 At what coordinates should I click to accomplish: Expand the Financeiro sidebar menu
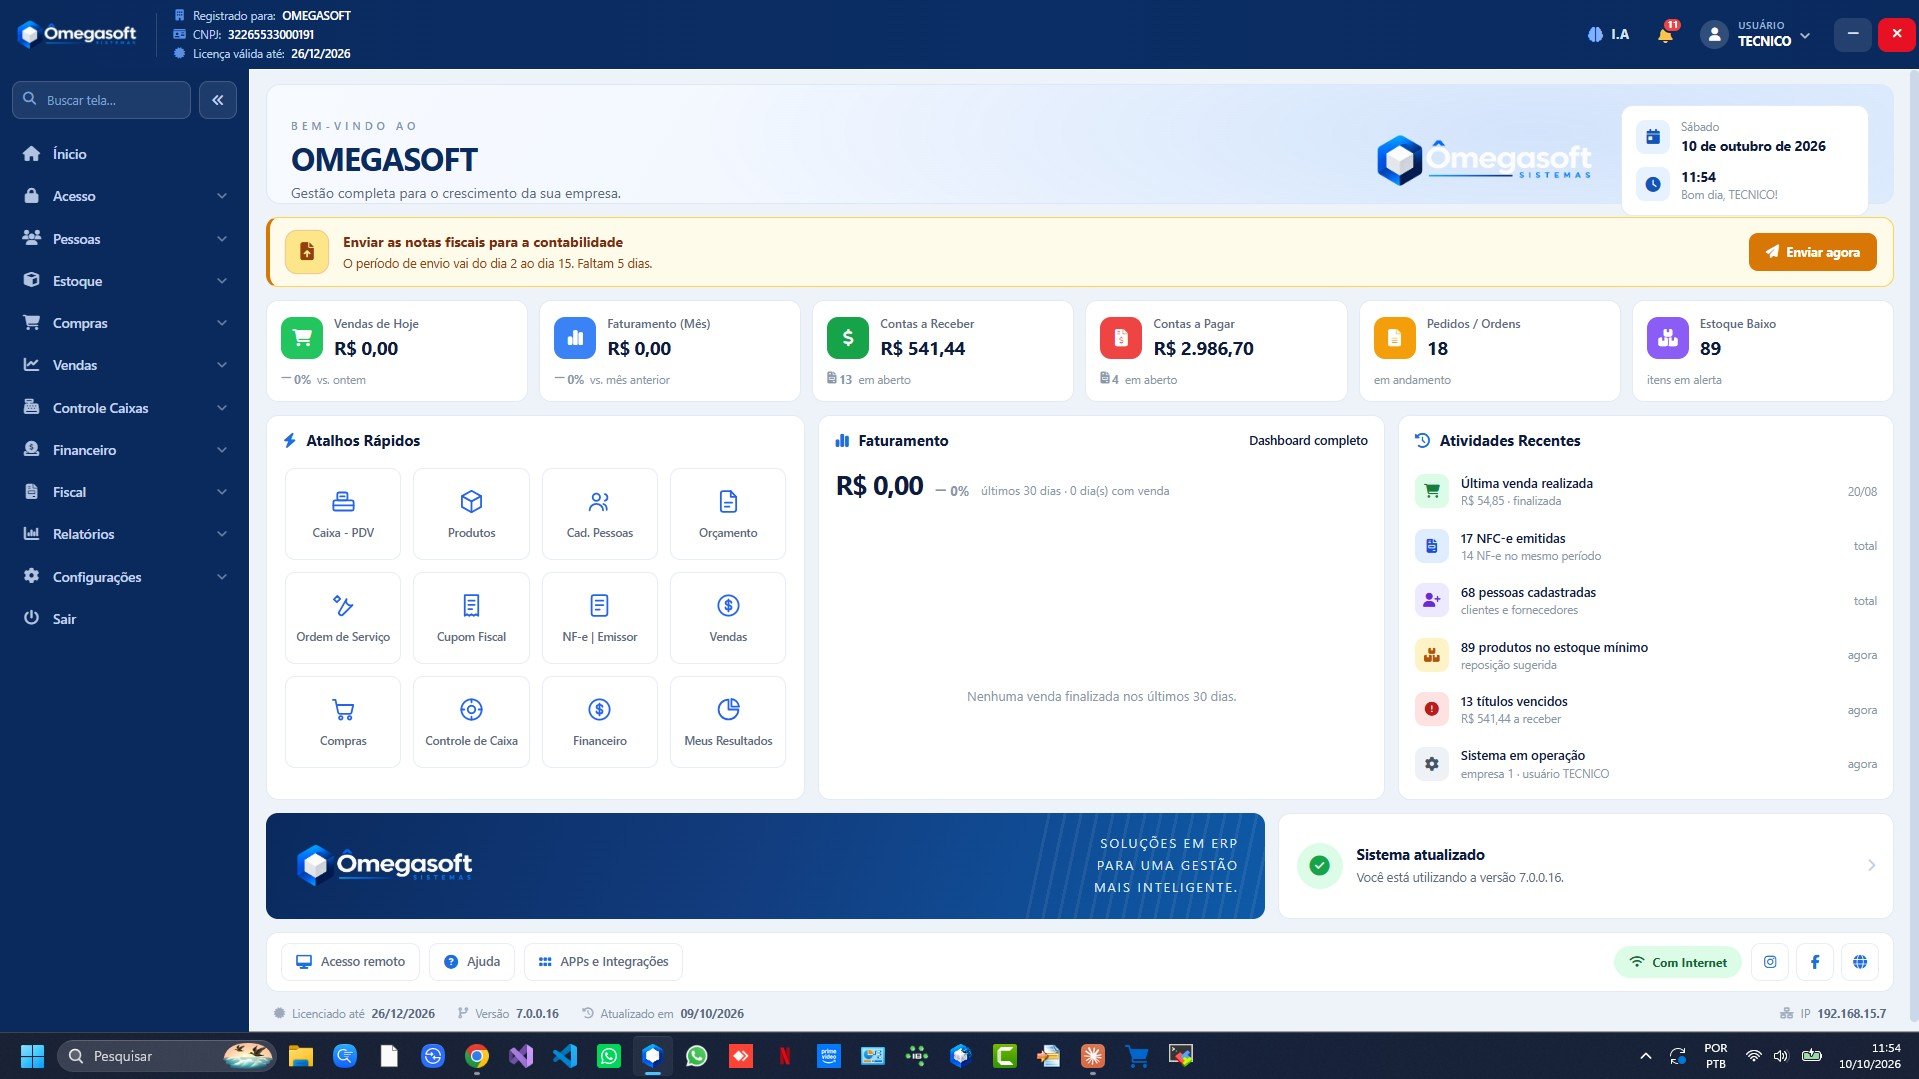tap(125, 450)
